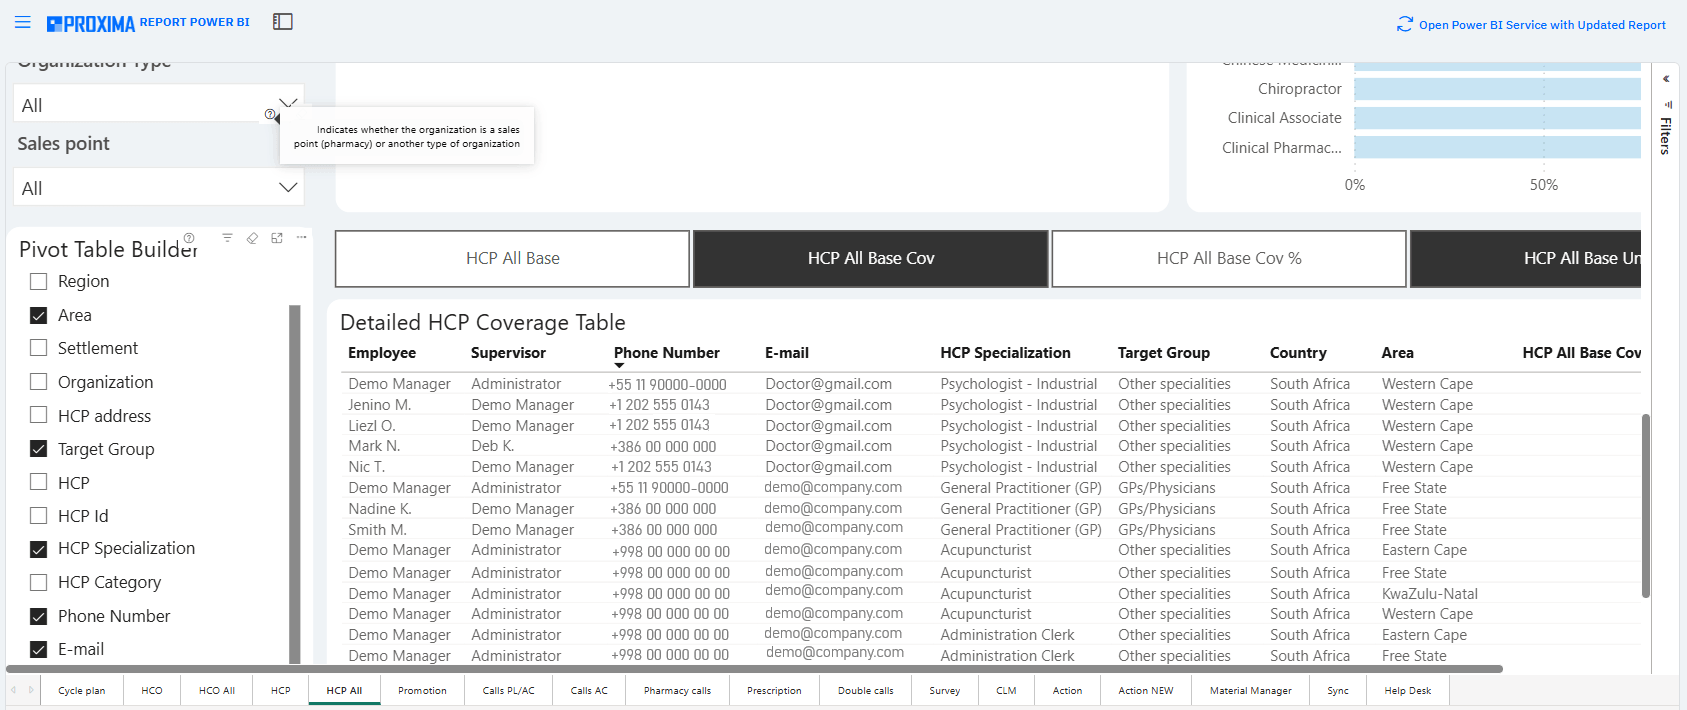Enable the HCP address checkbox
Image resolution: width=1687 pixels, height=710 pixels.
coord(39,415)
